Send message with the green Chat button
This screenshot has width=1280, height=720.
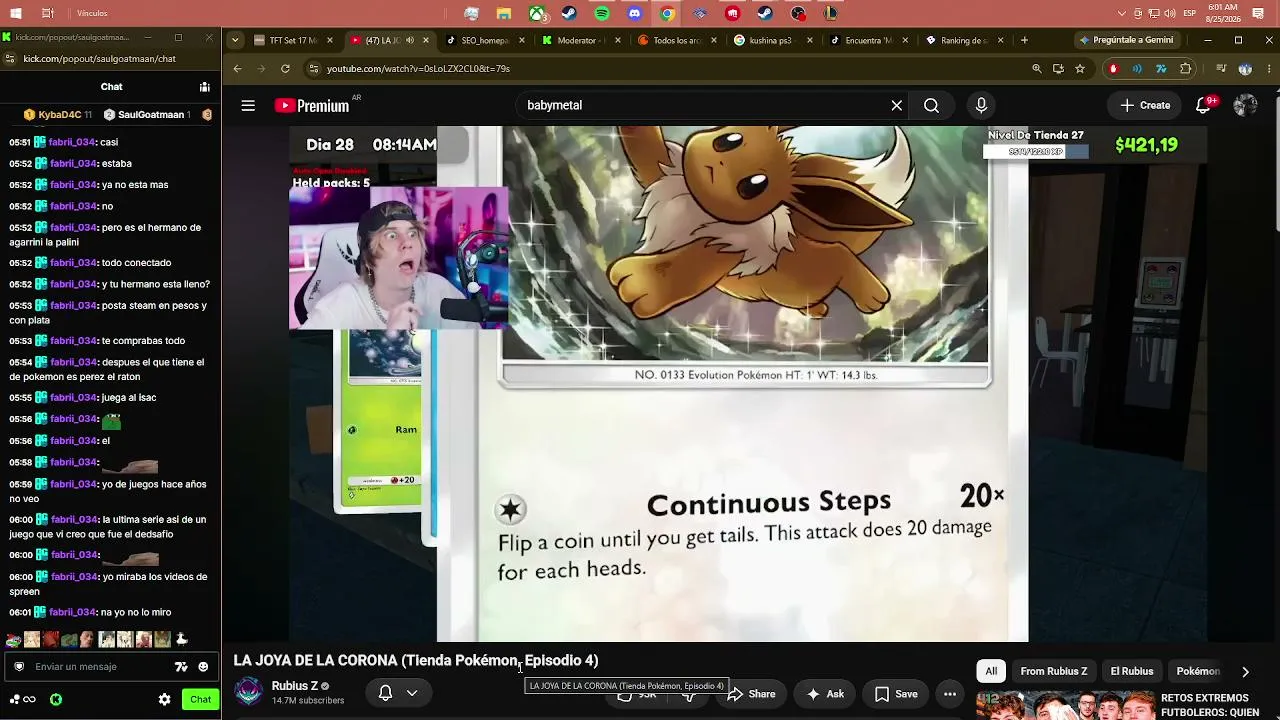pos(201,700)
